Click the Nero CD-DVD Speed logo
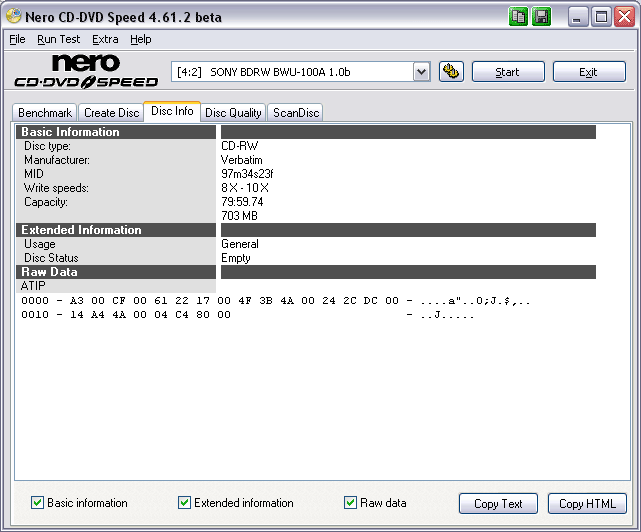This screenshot has width=641, height=532. [86, 71]
